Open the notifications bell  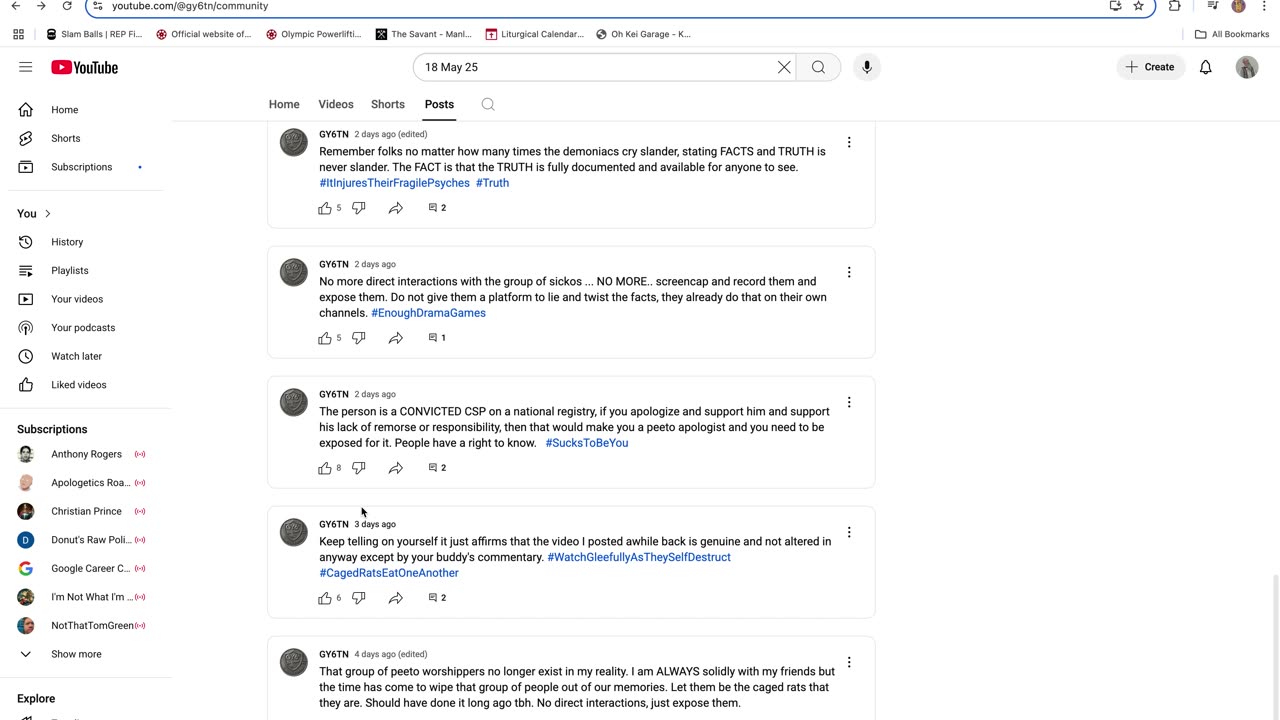(x=1206, y=67)
